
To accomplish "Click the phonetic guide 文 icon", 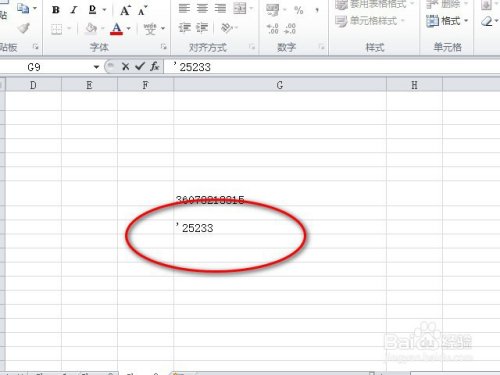I will (150, 29).
